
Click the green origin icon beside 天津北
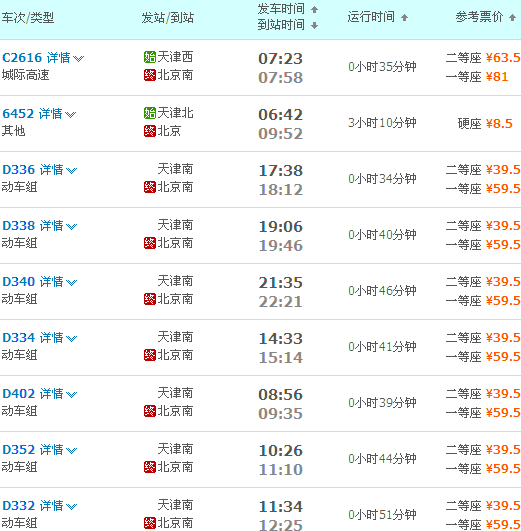pyautogui.click(x=150, y=113)
